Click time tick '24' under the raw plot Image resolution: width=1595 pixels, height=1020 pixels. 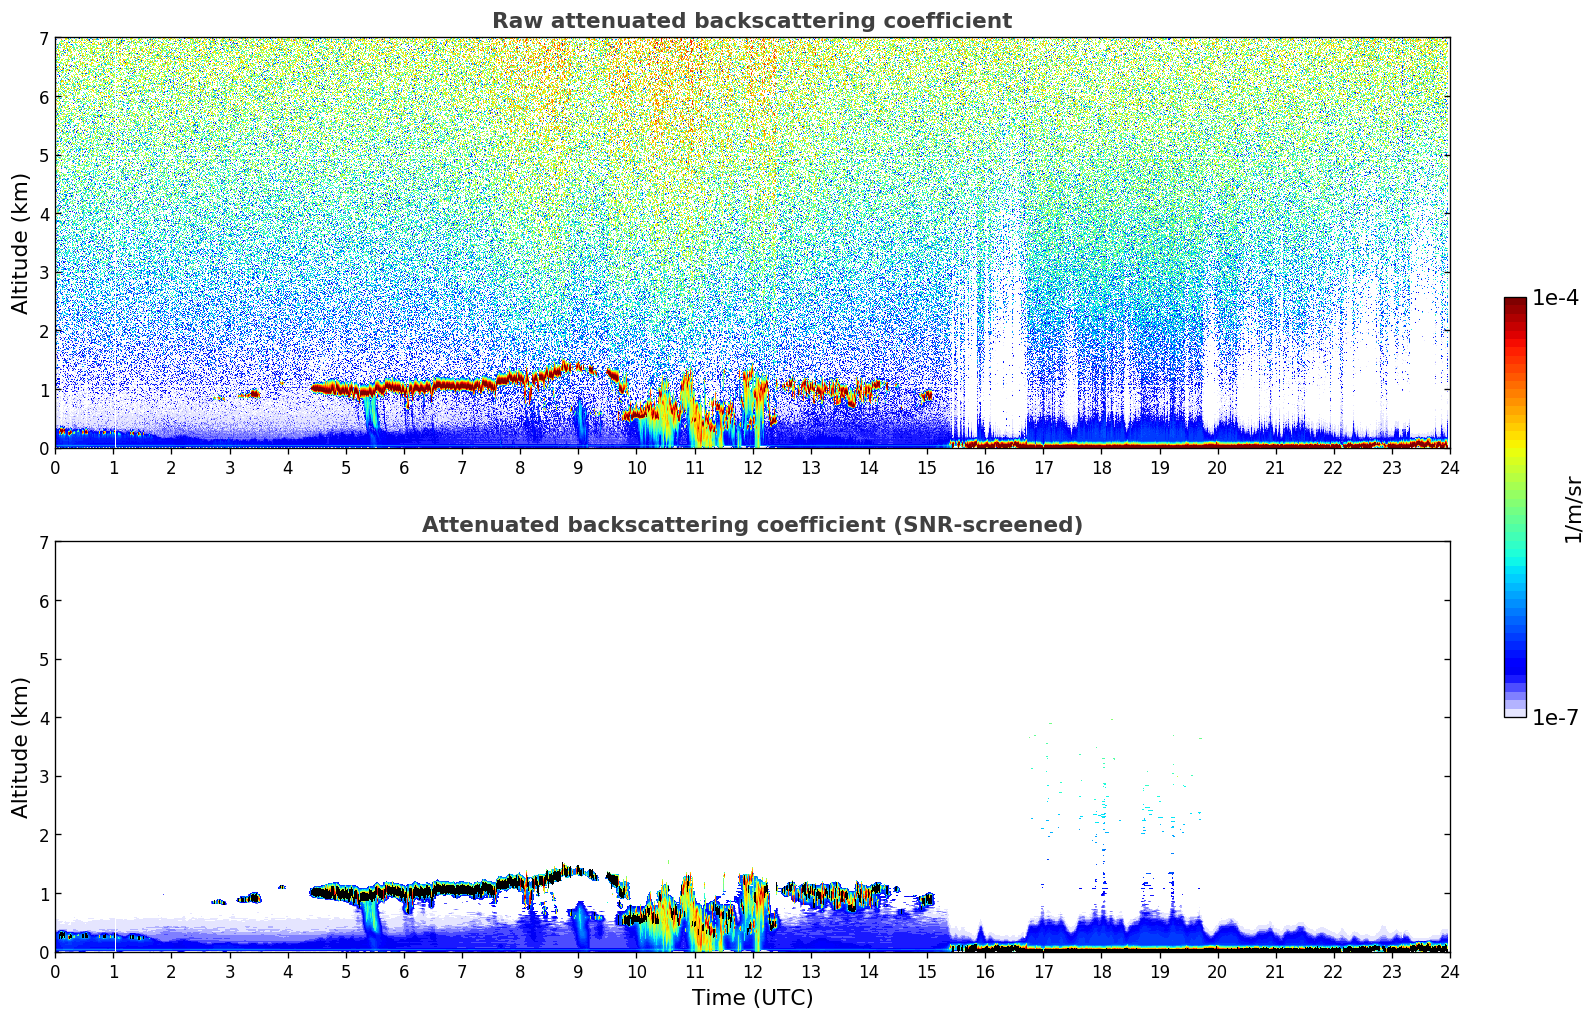[1450, 468]
